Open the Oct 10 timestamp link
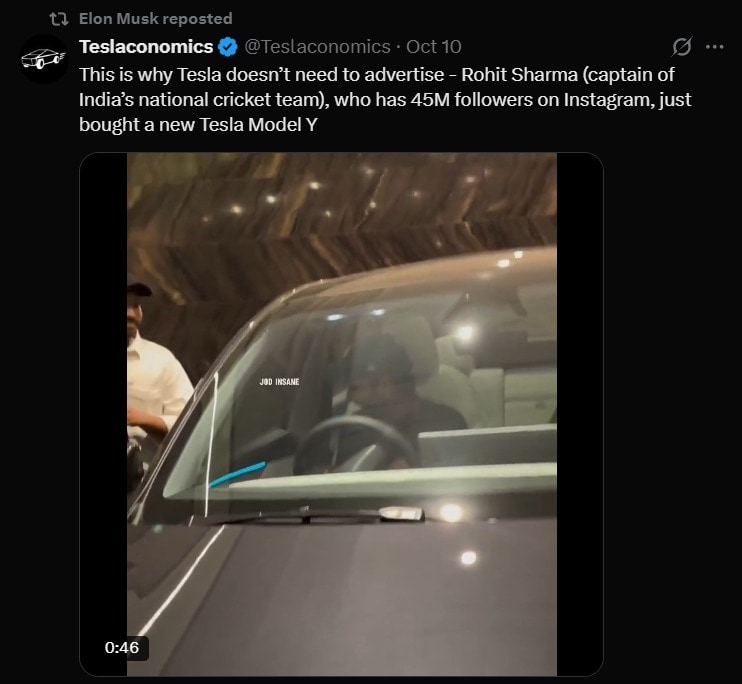The width and height of the screenshot is (742, 684). [x=434, y=47]
